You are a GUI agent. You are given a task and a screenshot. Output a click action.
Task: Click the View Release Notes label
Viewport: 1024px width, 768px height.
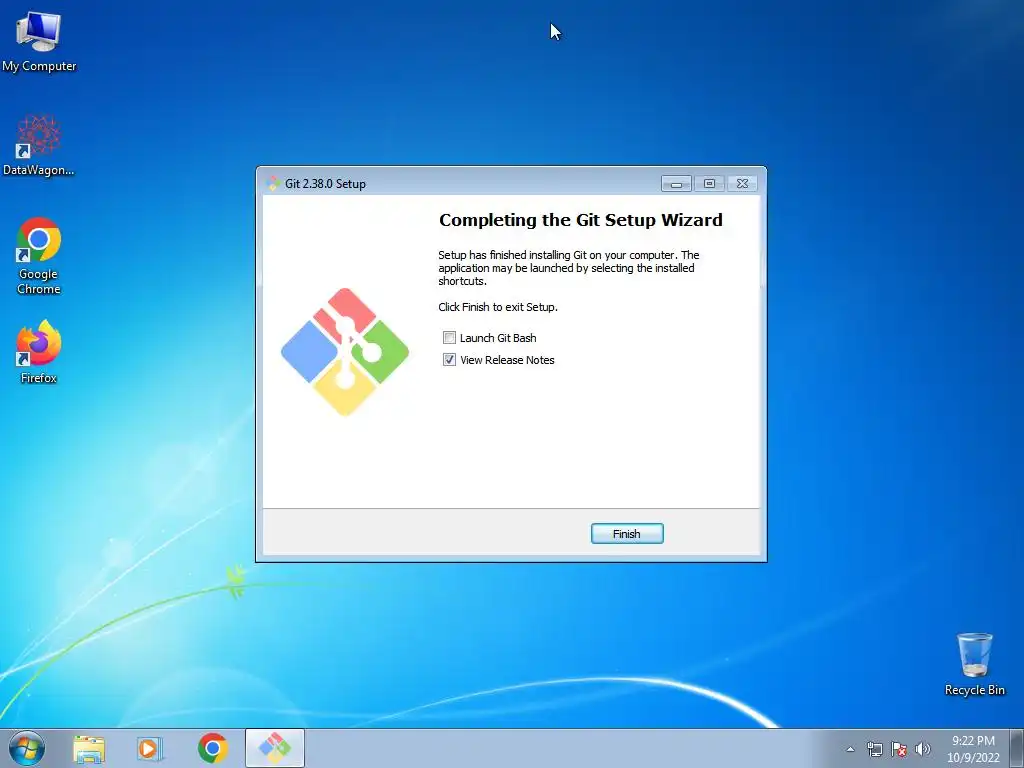507,360
